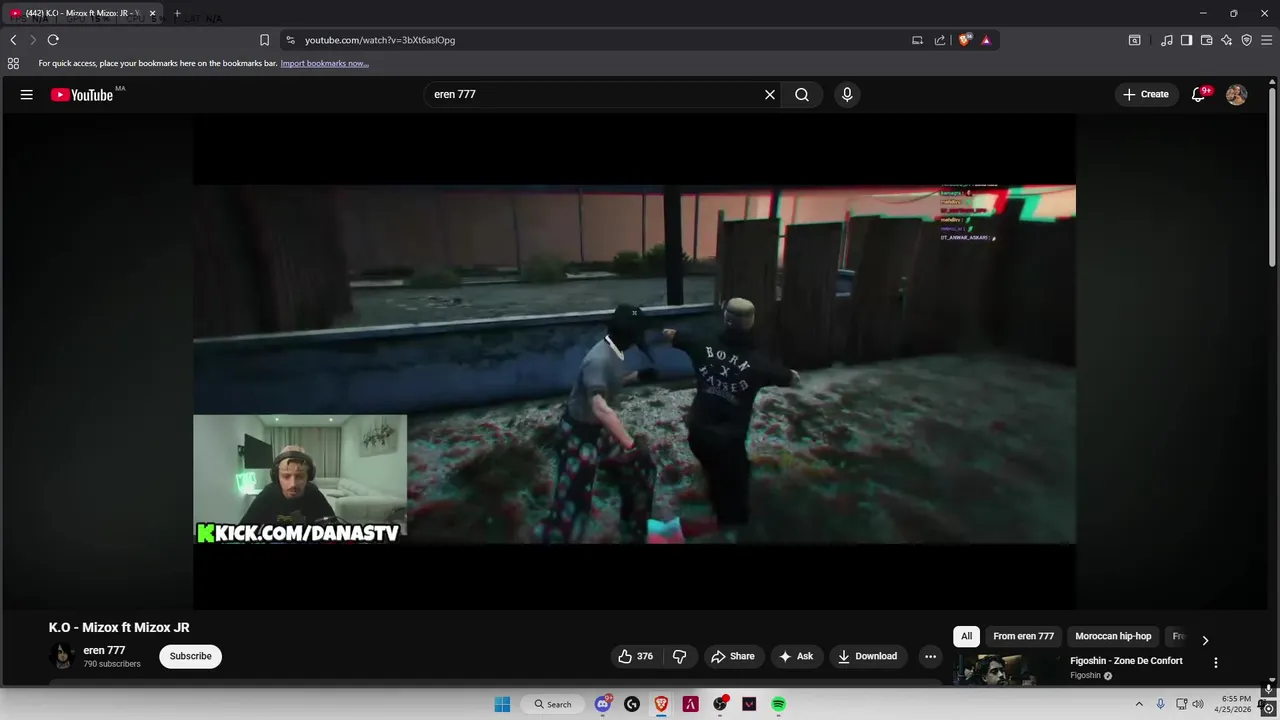
Task: Like the video (376 likes)
Action: tap(635, 657)
